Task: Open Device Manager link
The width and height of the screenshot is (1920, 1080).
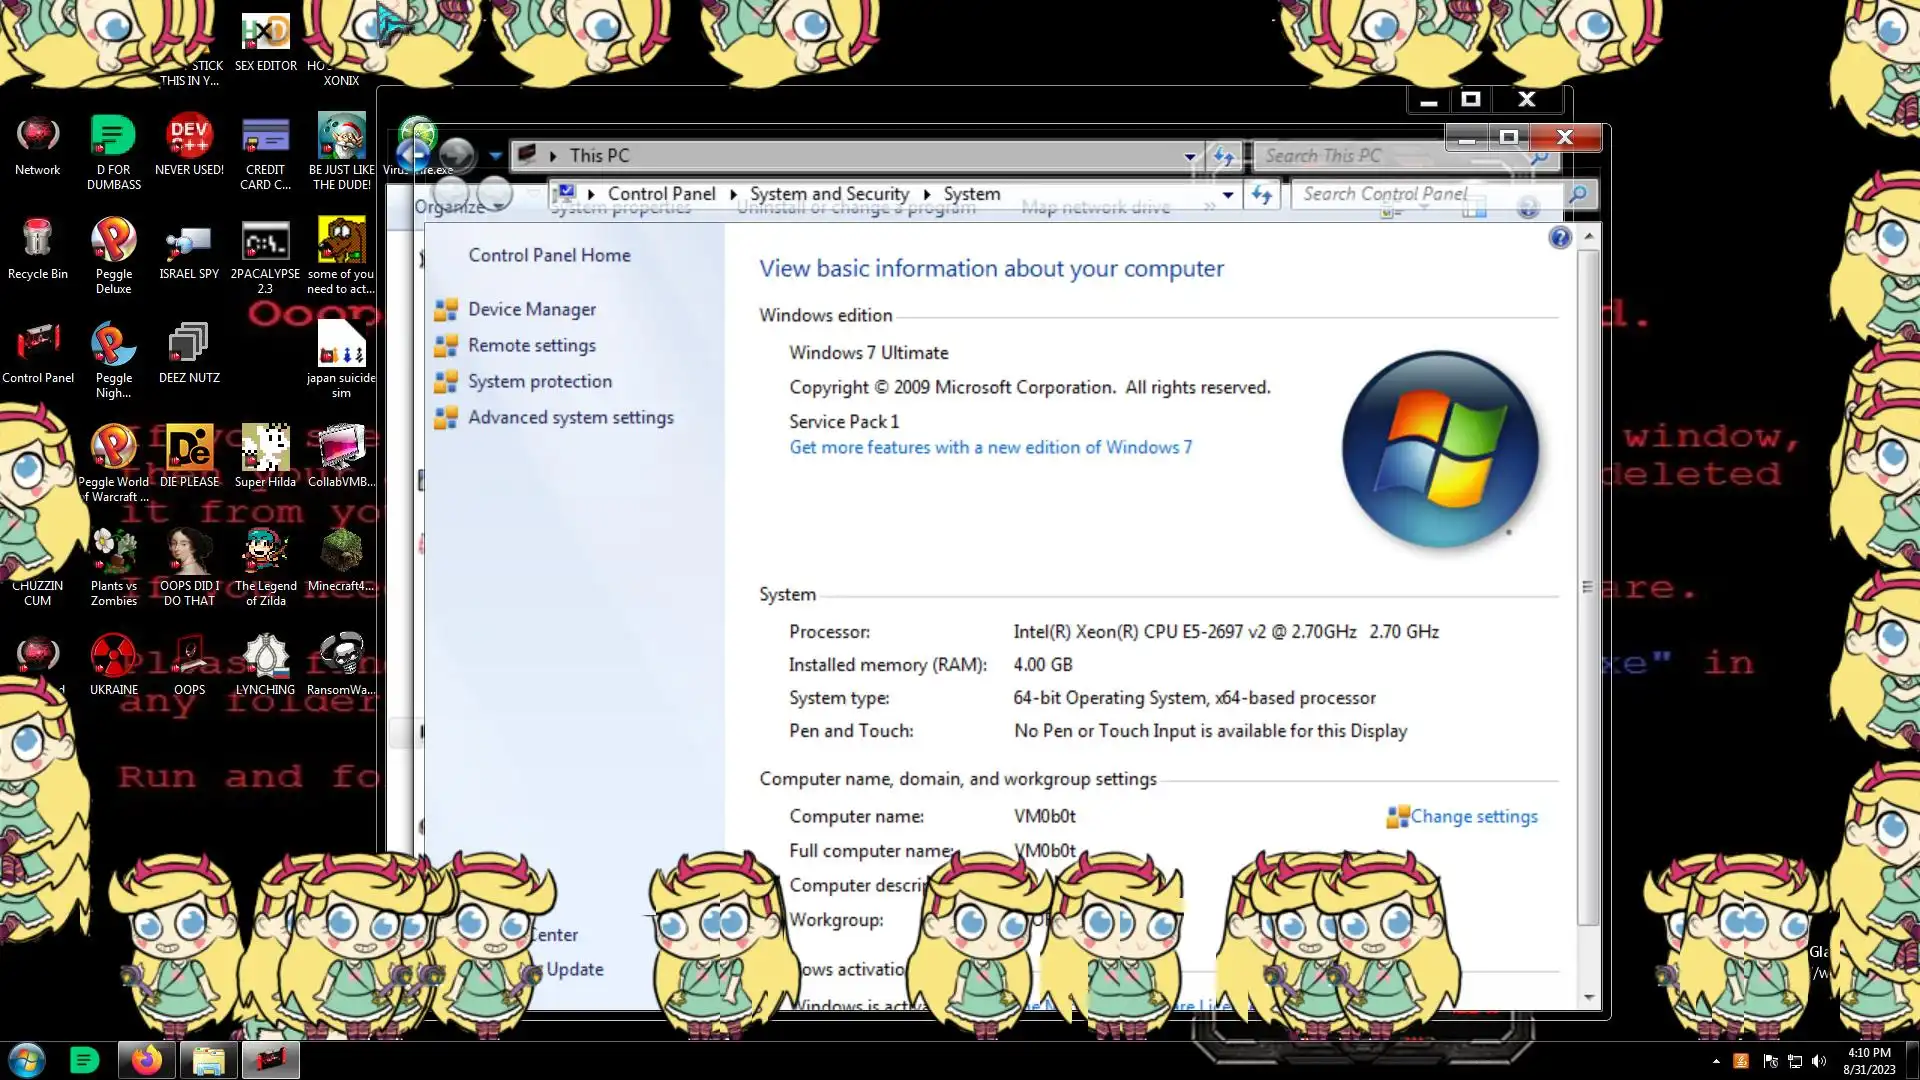Action: (532, 310)
